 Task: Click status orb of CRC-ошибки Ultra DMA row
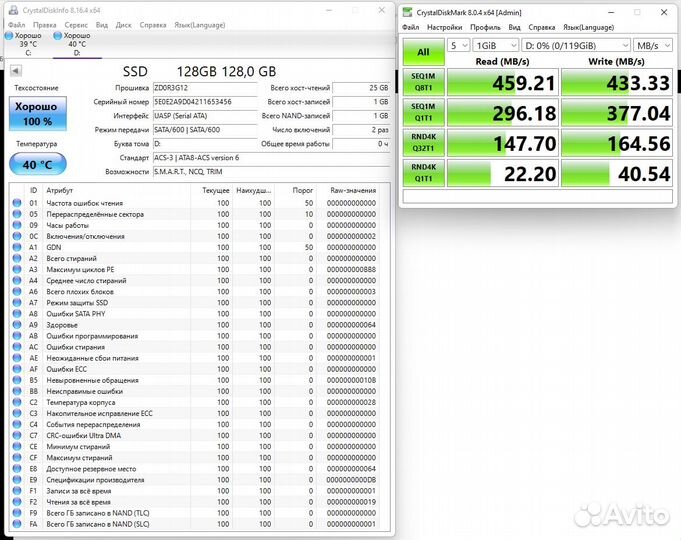coord(17,435)
